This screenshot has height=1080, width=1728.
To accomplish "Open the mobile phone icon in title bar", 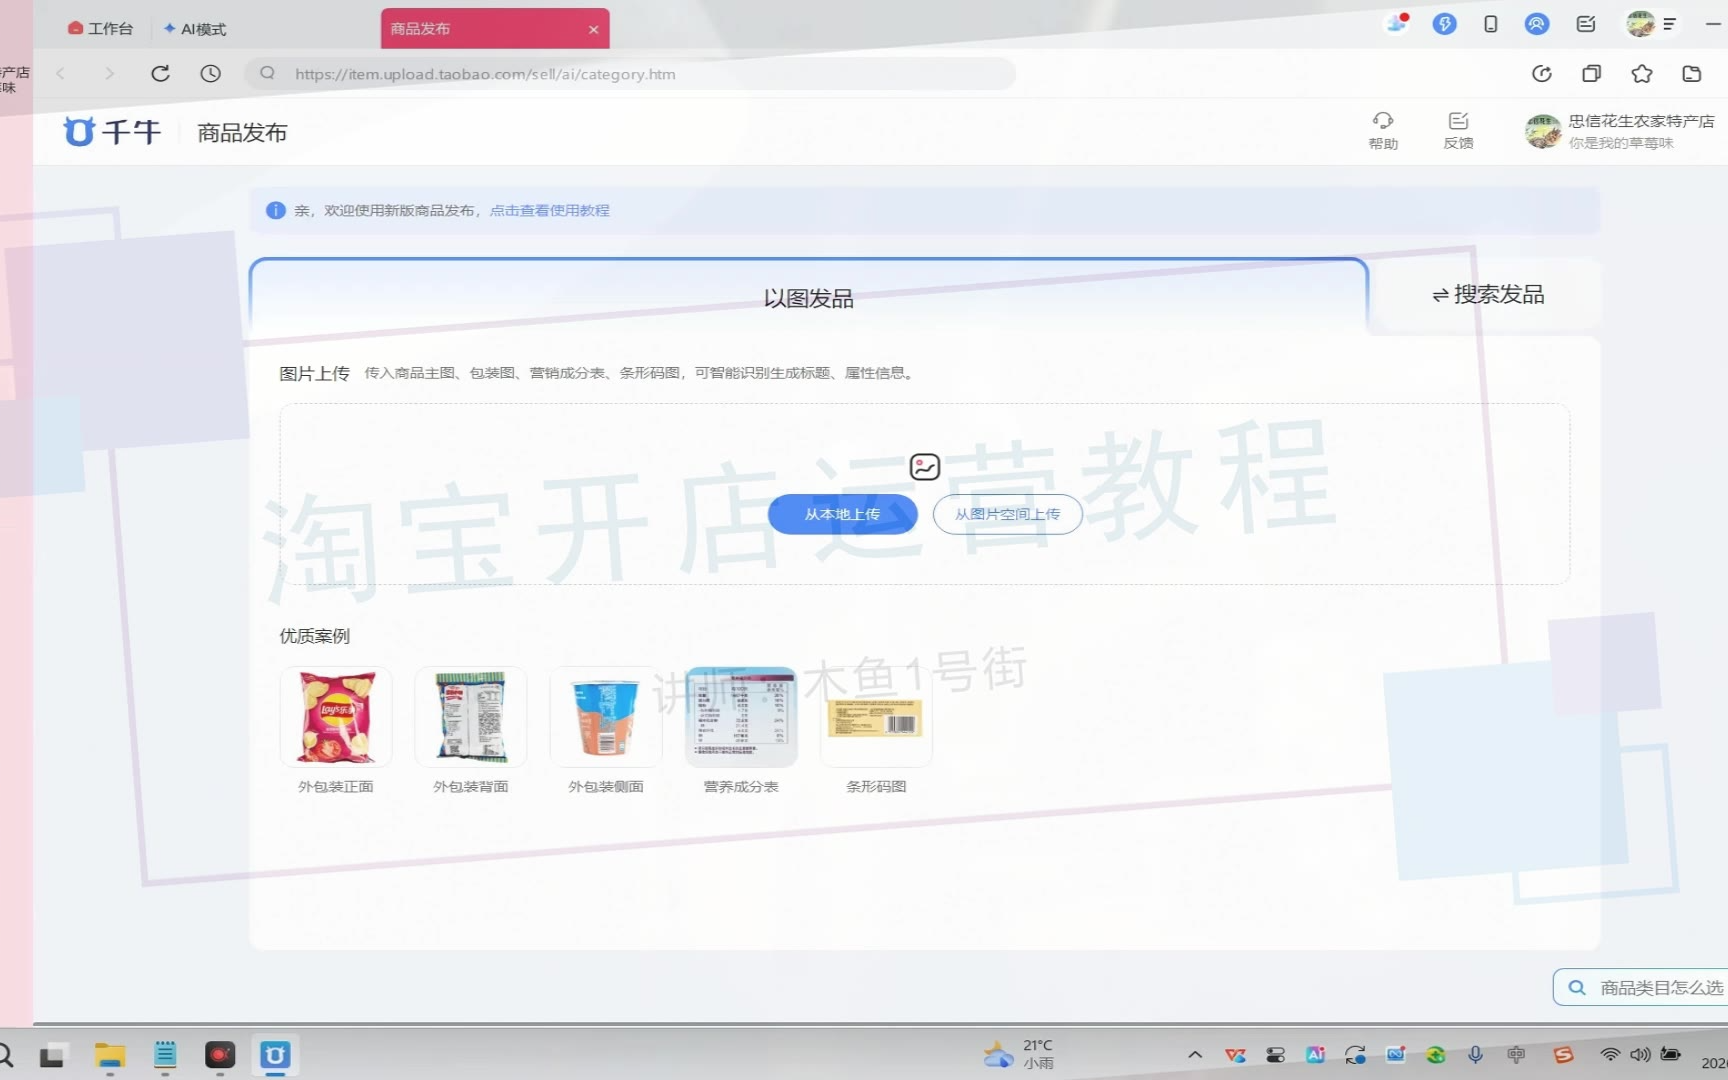I will [x=1490, y=24].
